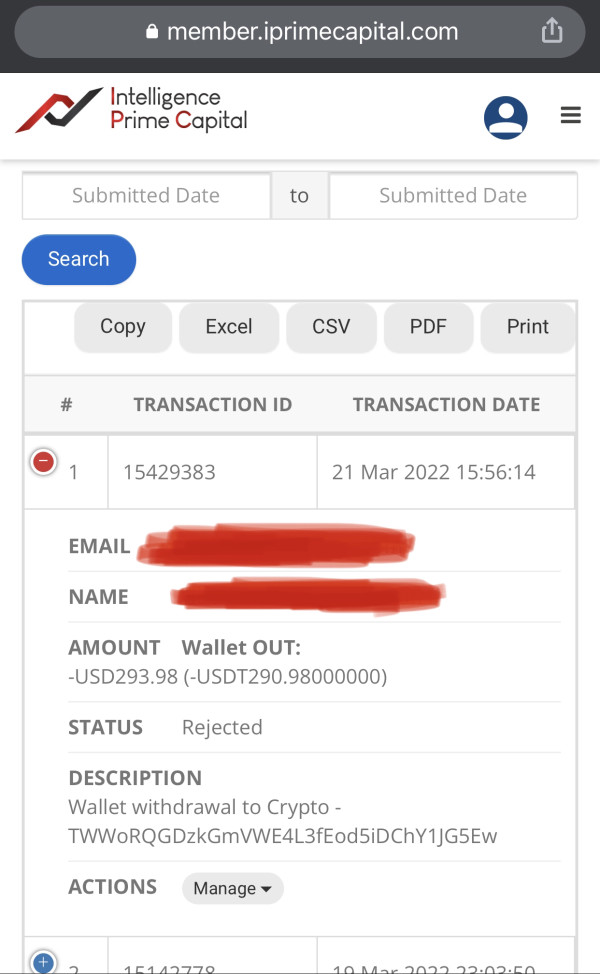Open the hamburger menu

tap(571, 116)
